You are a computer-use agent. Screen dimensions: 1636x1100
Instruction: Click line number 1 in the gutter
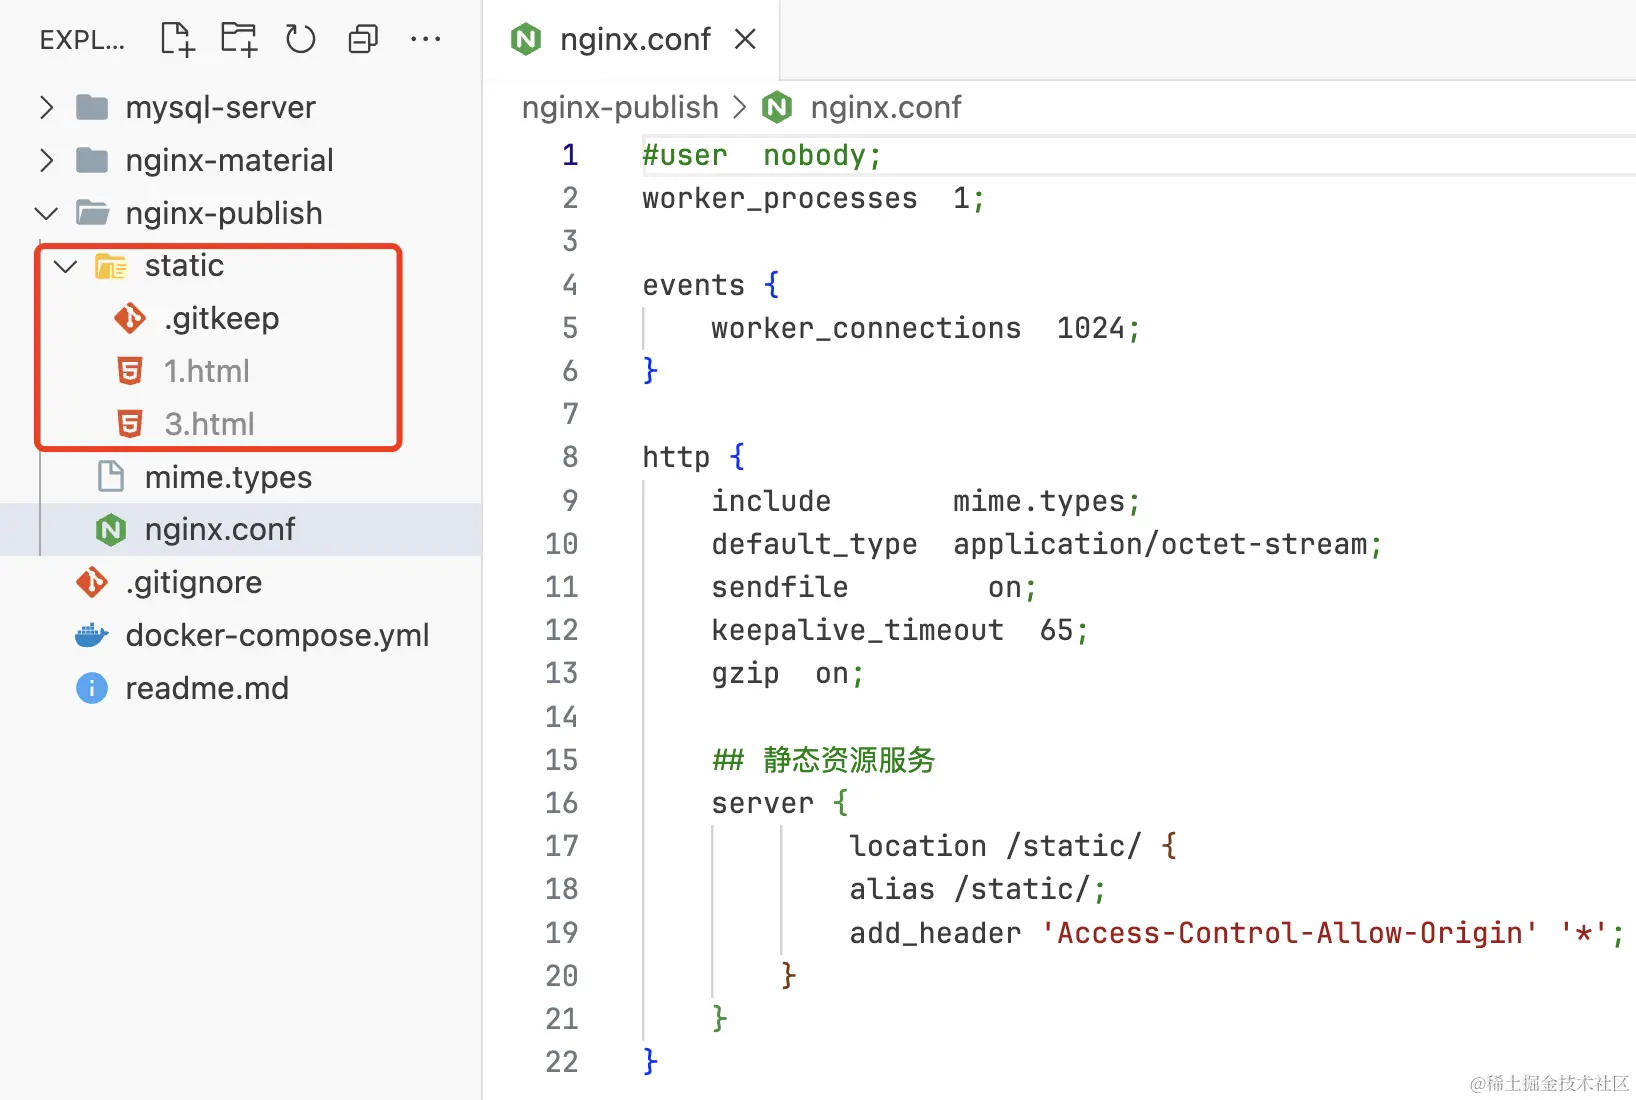pyautogui.click(x=570, y=155)
